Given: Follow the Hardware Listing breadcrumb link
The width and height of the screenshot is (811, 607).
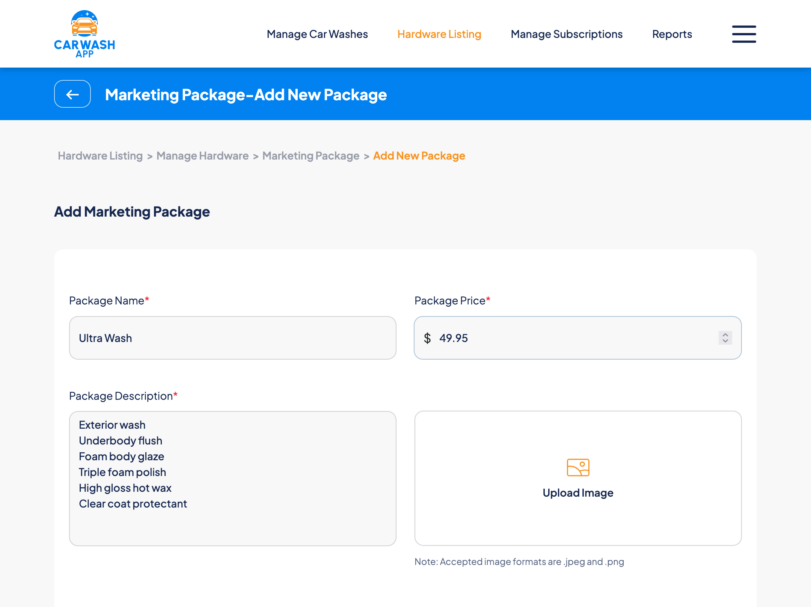Looking at the screenshot, I should point(100,156).
